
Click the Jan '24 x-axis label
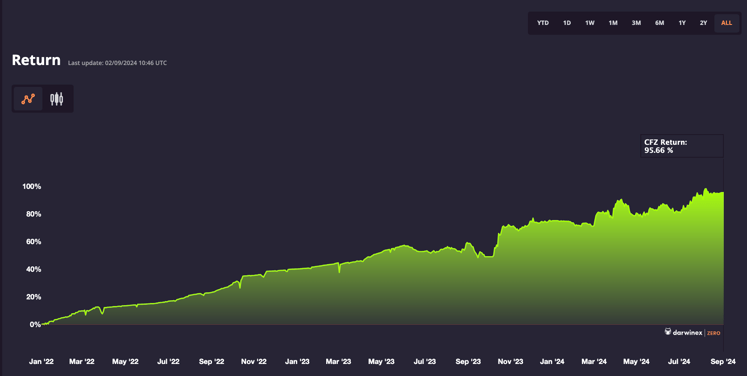552,362
